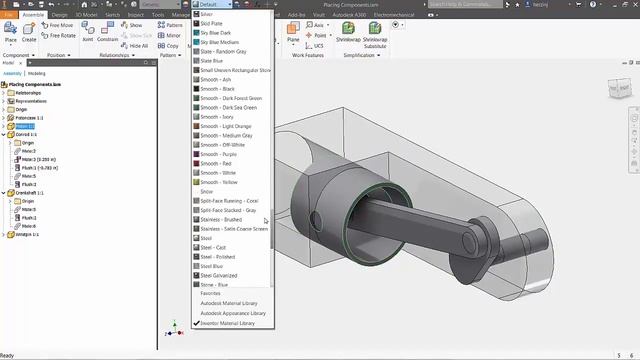Image resolution: width=640 pixels, height=360 pixels.
Task: Choose the Pattern component tool
Action: 170,25
